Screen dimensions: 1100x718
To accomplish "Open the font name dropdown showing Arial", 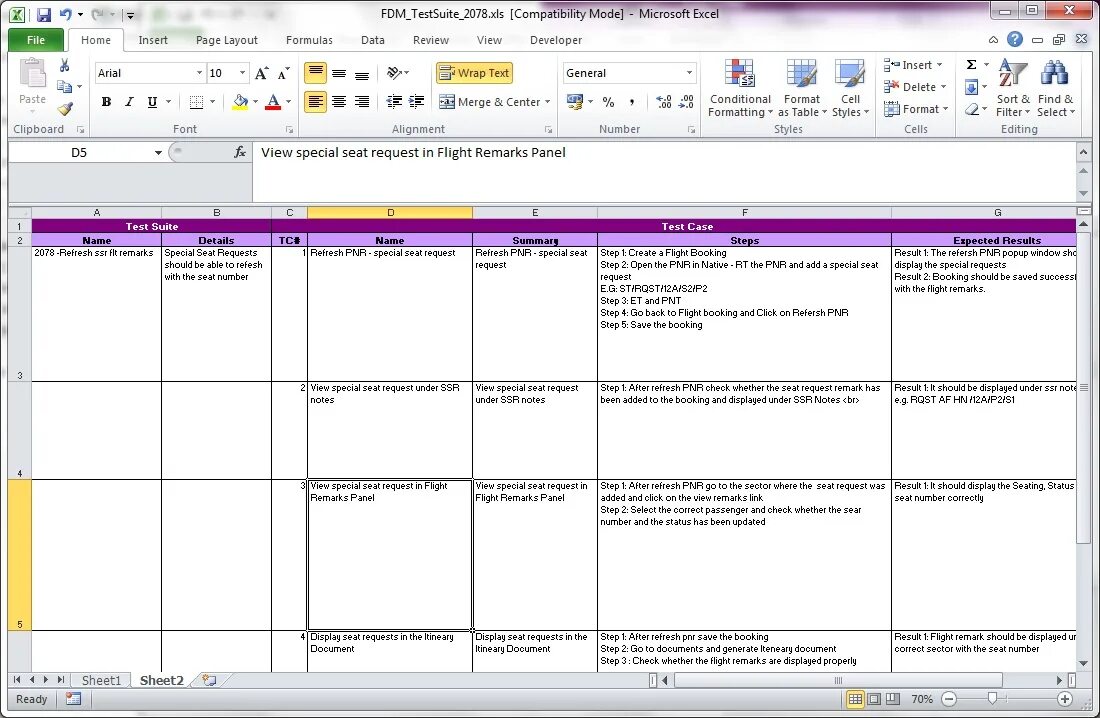I will point(199,73).
